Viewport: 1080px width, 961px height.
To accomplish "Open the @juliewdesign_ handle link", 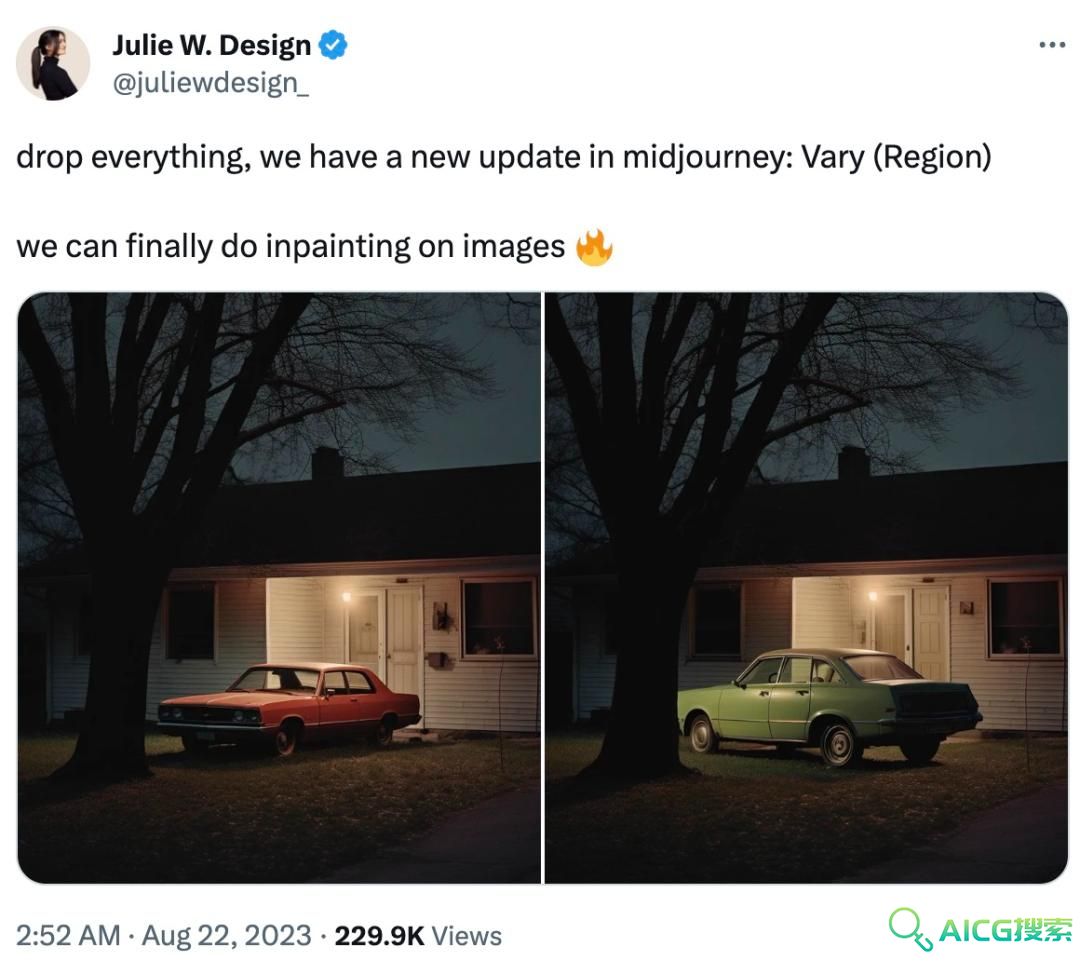I will (x=211, y=83).
